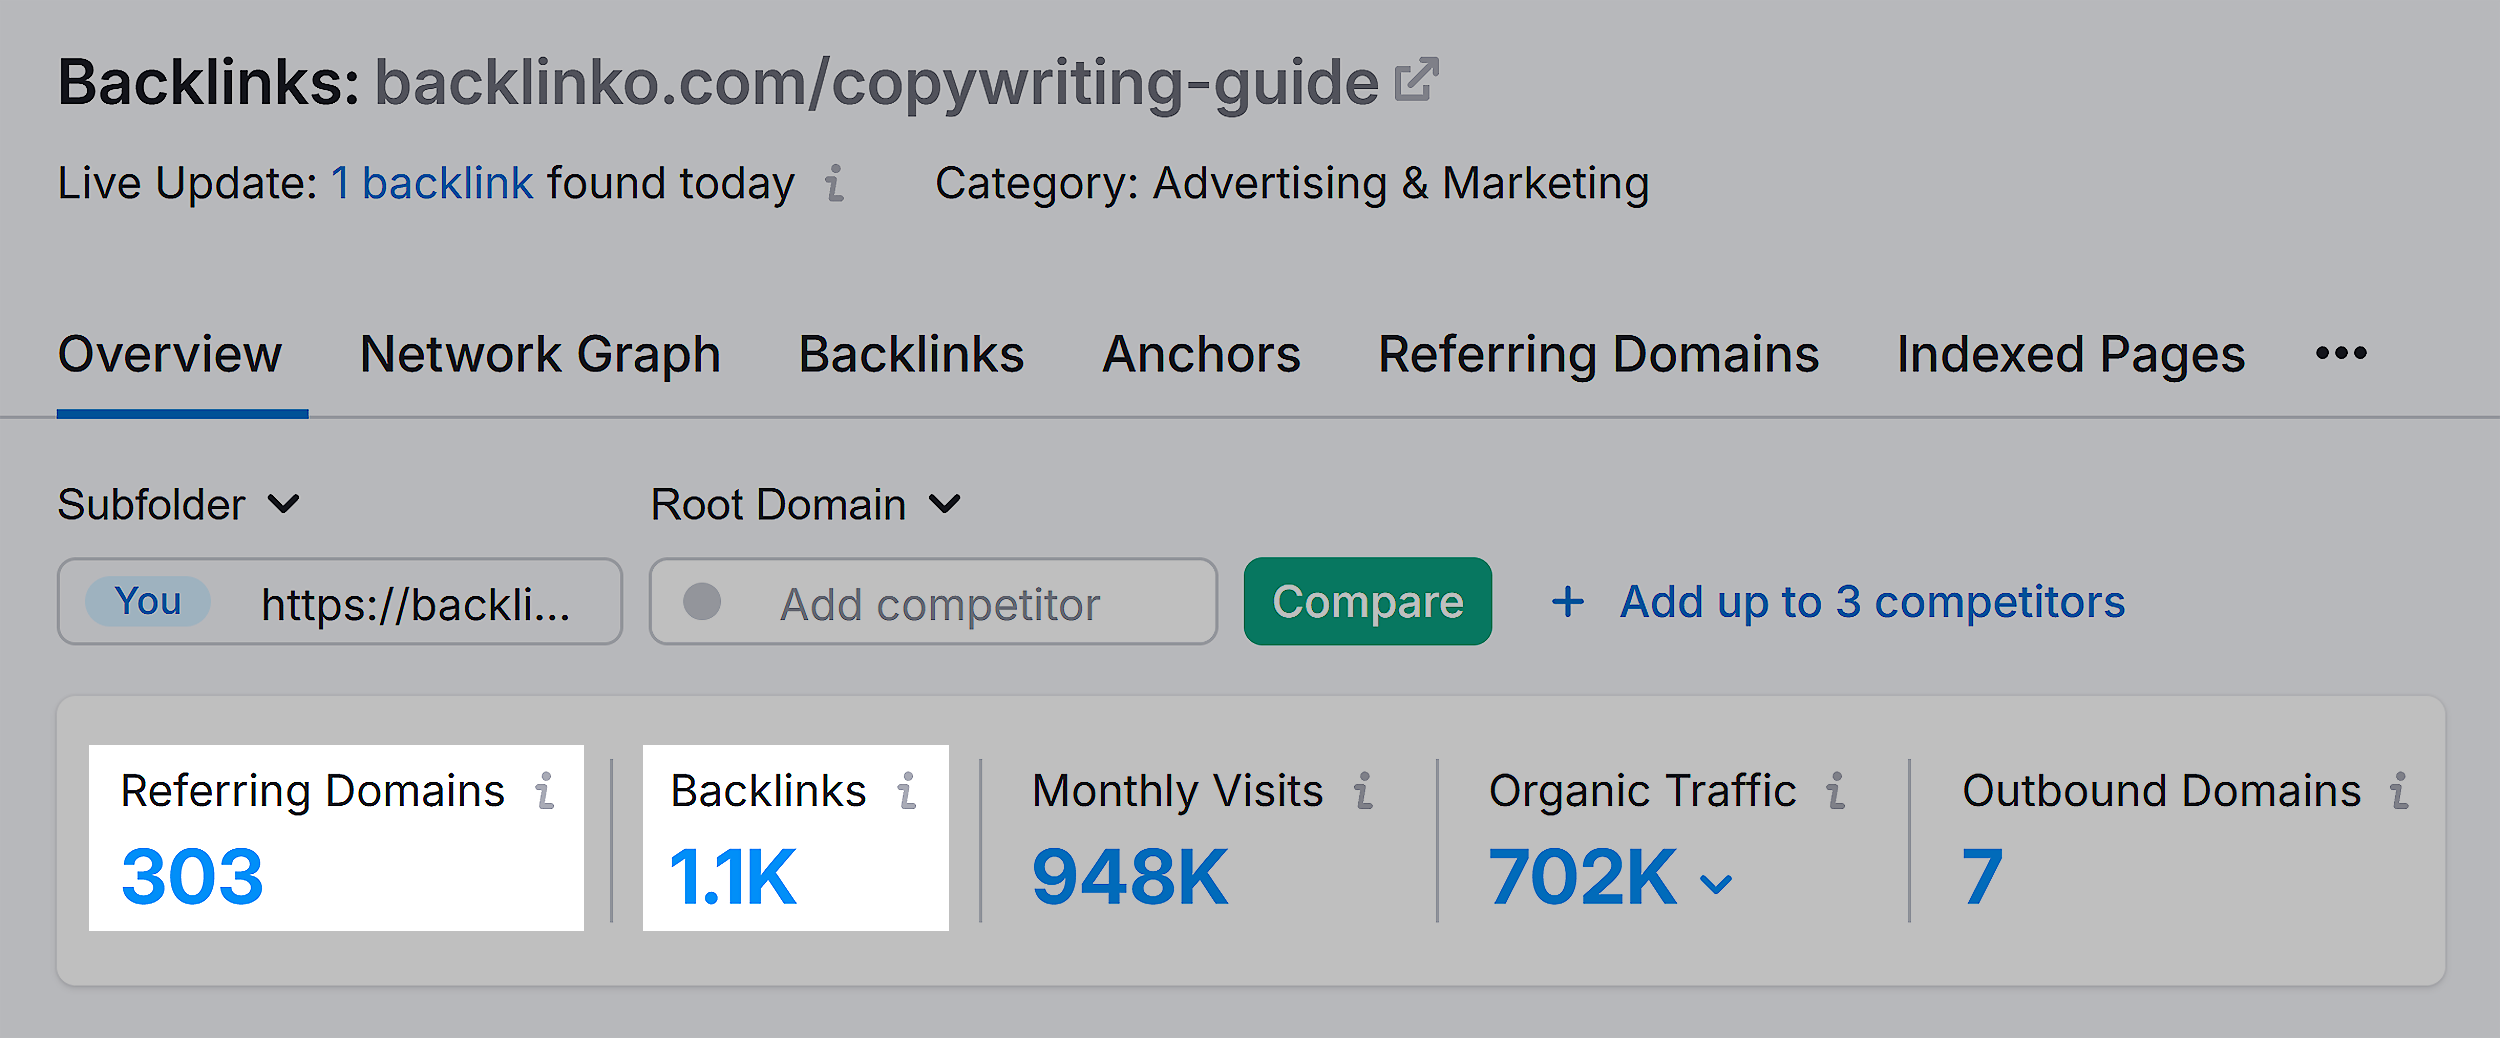Click info icon next to Live Update
Image resolution: width=2500 pixels, height=1038 pixels.
(834, 184)
